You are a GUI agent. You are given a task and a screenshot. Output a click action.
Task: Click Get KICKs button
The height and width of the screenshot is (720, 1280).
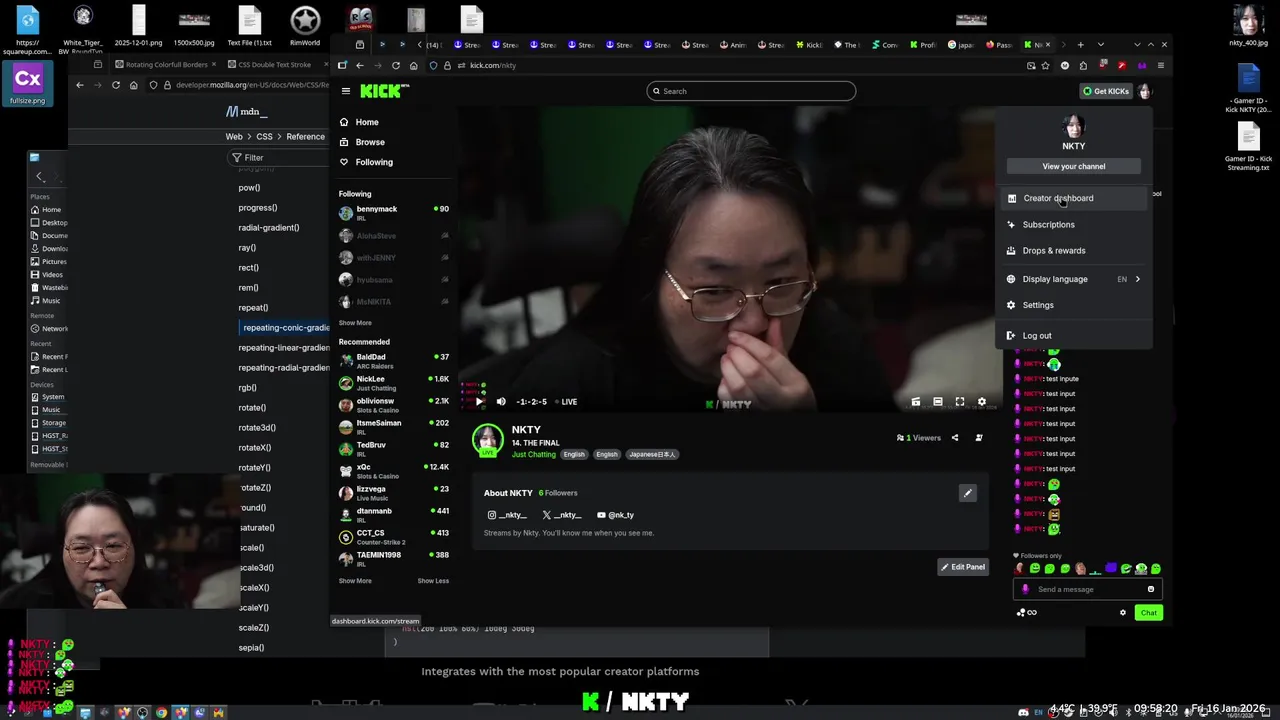[x=1105, y=91]
